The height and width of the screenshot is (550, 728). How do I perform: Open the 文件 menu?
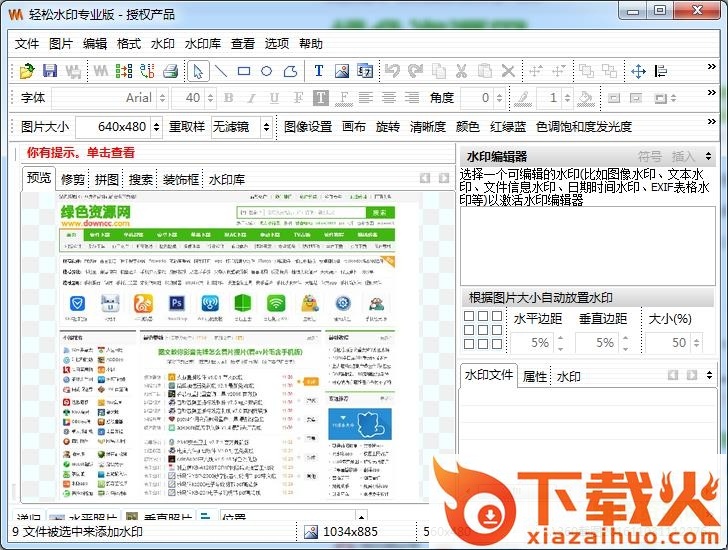pos(26,44)
